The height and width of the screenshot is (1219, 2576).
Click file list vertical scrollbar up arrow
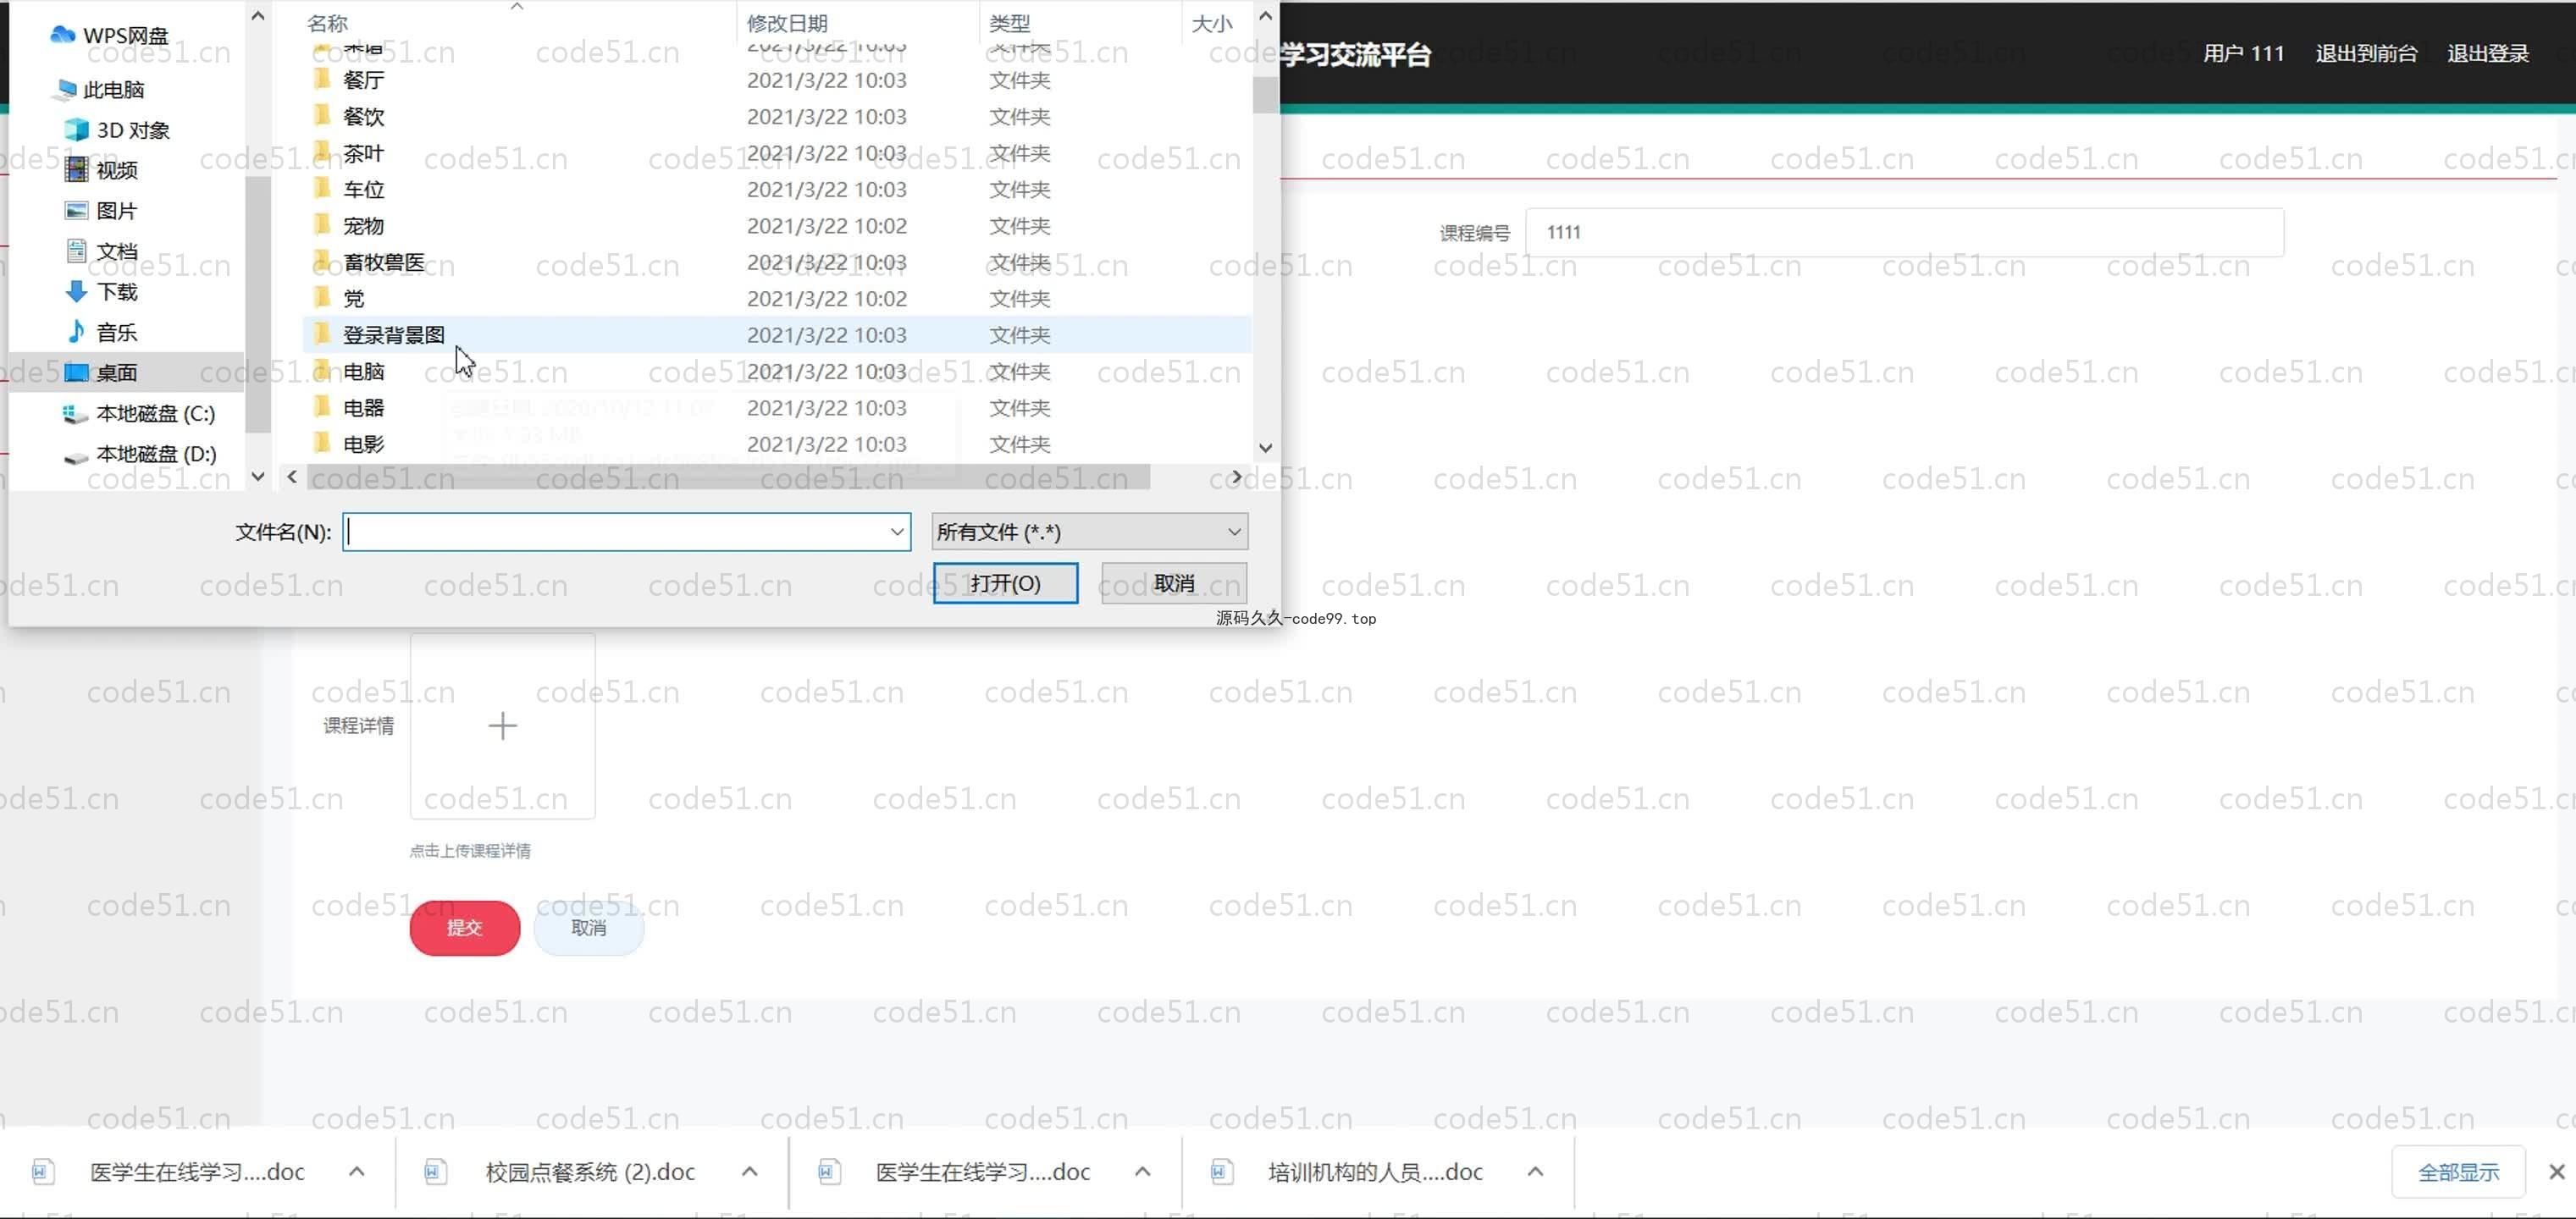[x=1265, y=15]
